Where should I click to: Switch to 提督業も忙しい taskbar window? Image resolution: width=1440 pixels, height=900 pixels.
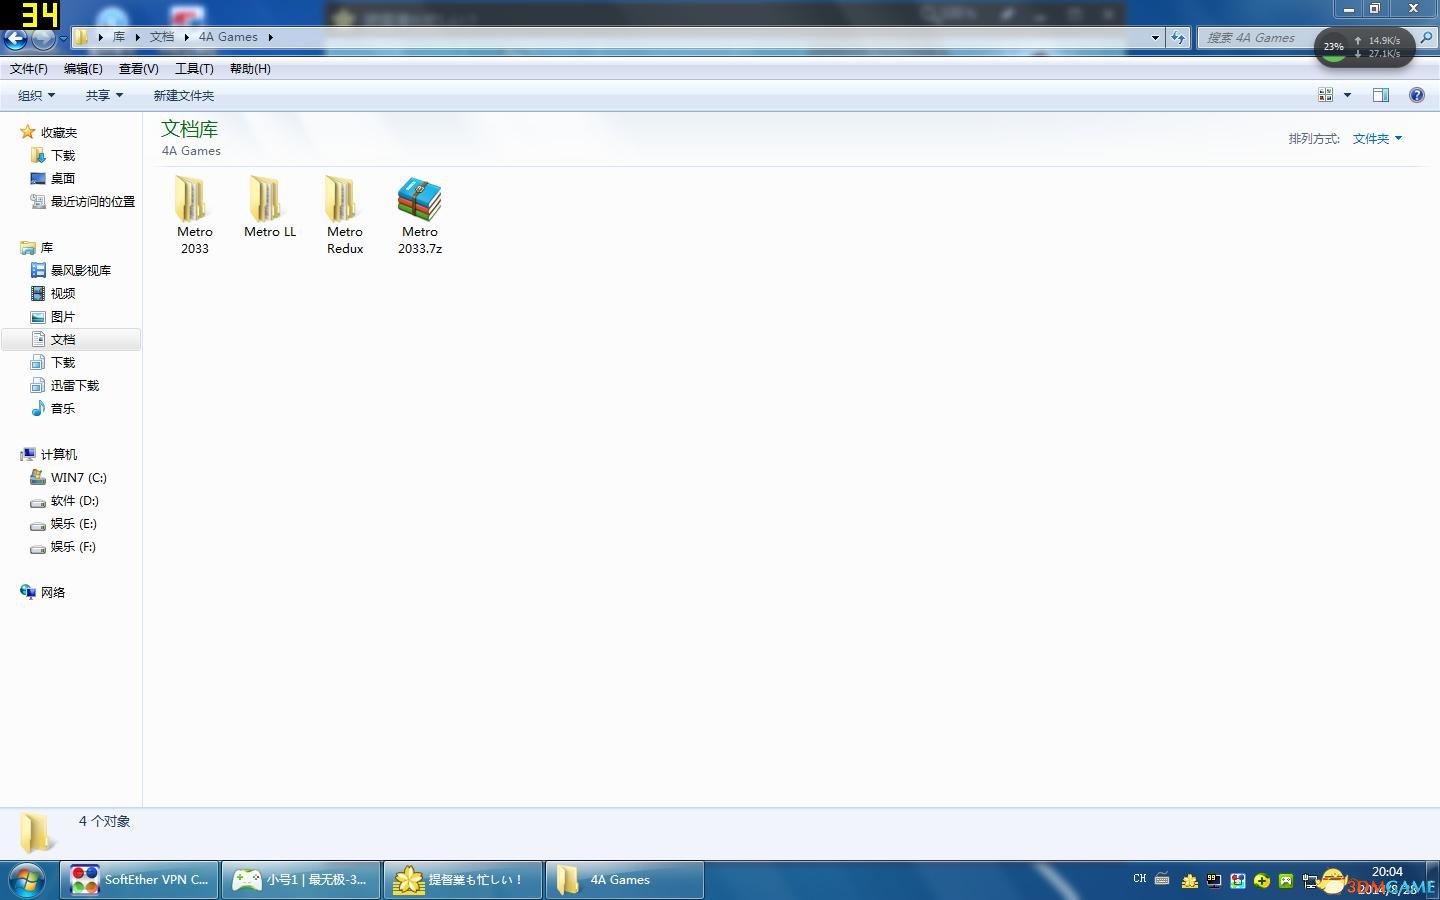(463, 880)
